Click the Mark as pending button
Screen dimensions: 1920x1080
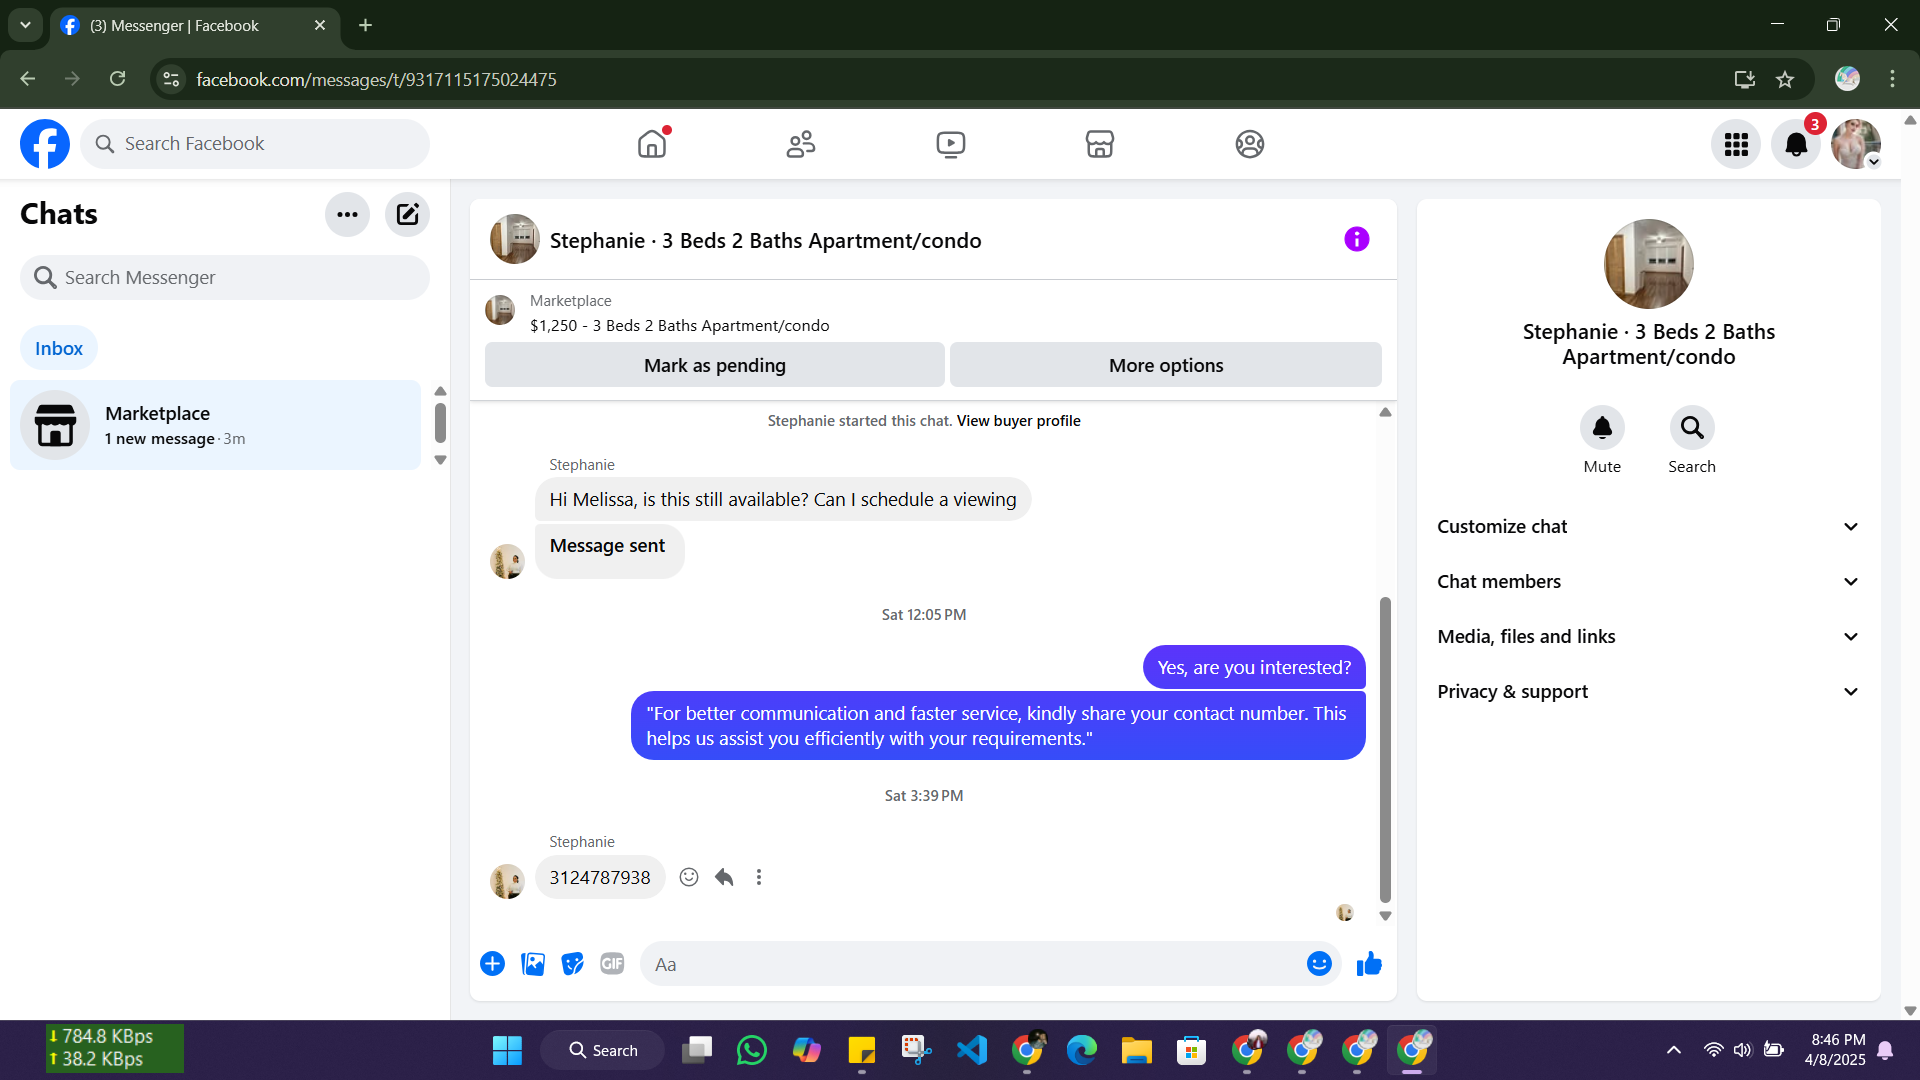[714, 365]
